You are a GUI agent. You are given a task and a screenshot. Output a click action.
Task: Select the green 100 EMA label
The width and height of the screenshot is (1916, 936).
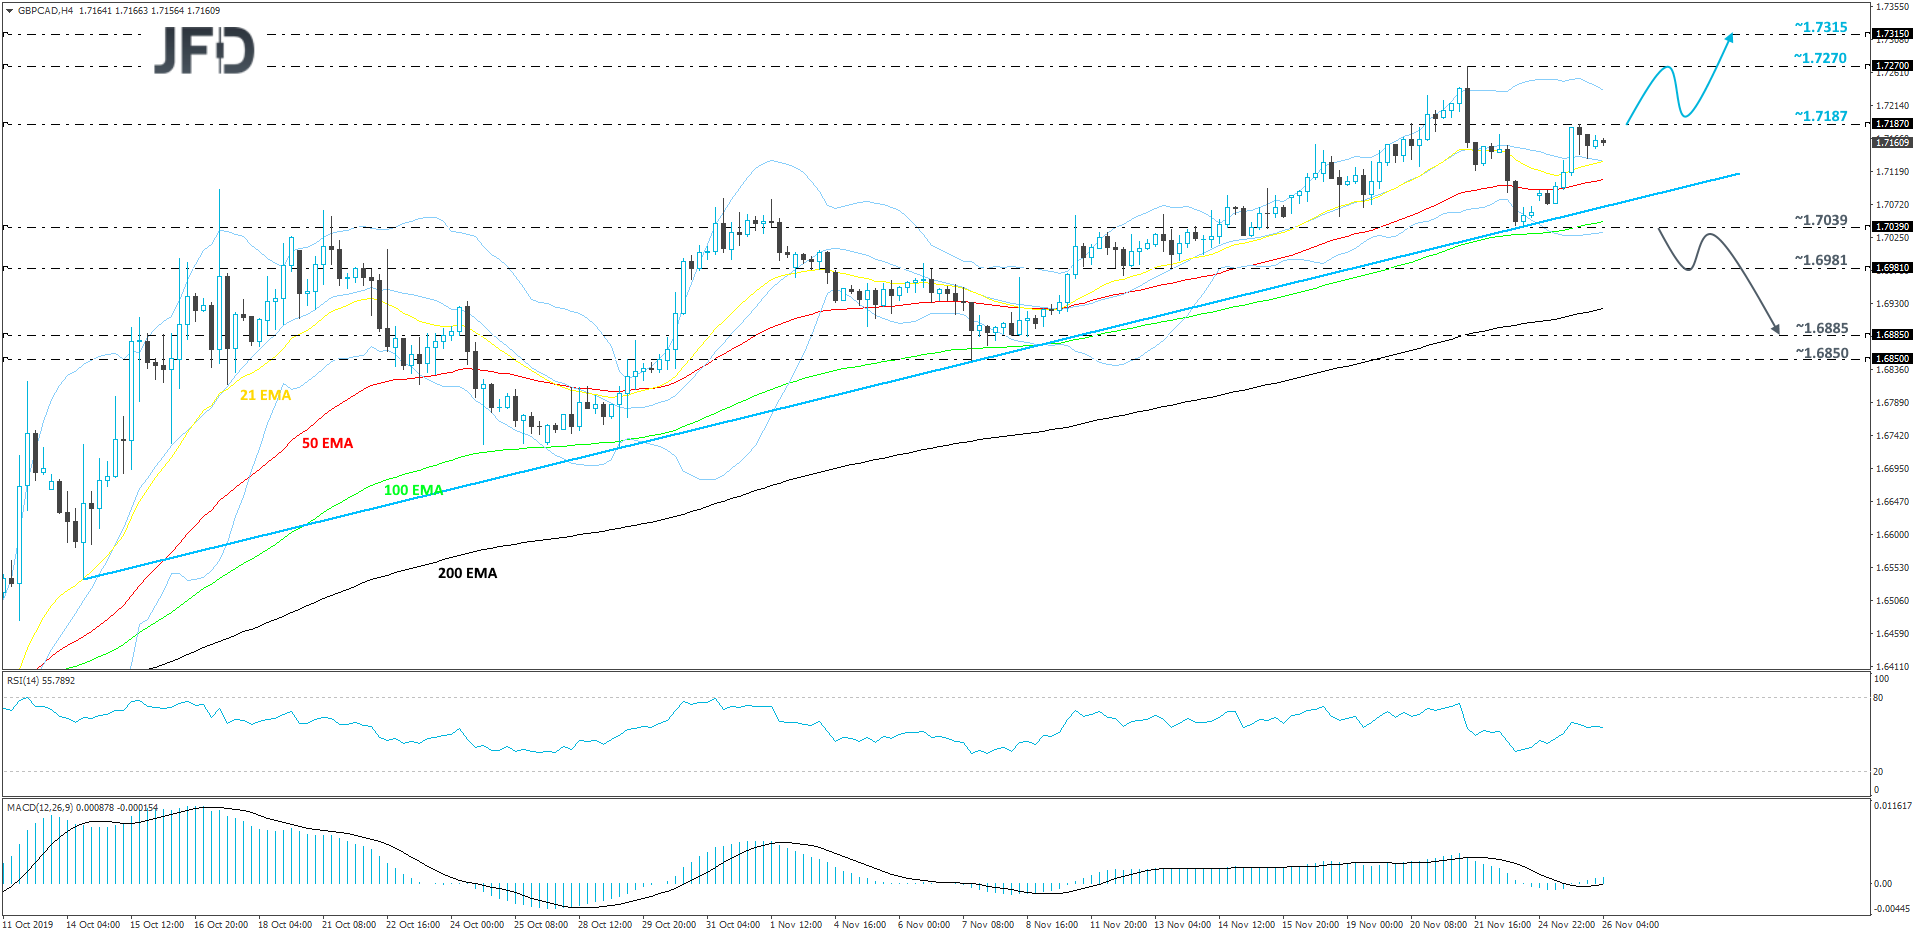pos(411,491)
